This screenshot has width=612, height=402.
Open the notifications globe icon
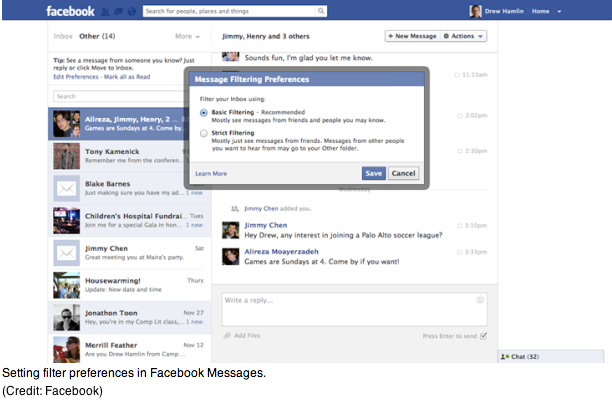tap(132, 11)
